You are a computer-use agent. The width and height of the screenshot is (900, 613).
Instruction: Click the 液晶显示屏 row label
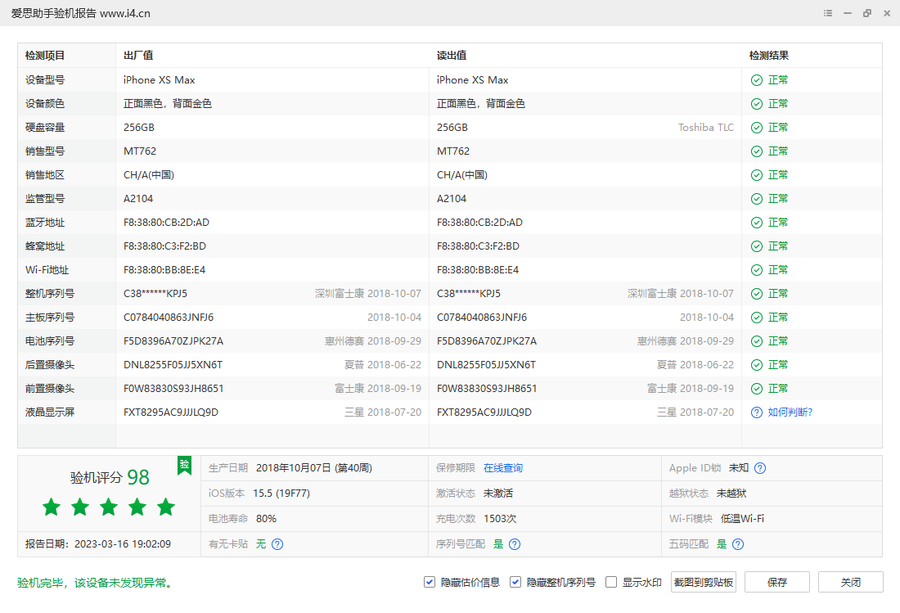50,412
